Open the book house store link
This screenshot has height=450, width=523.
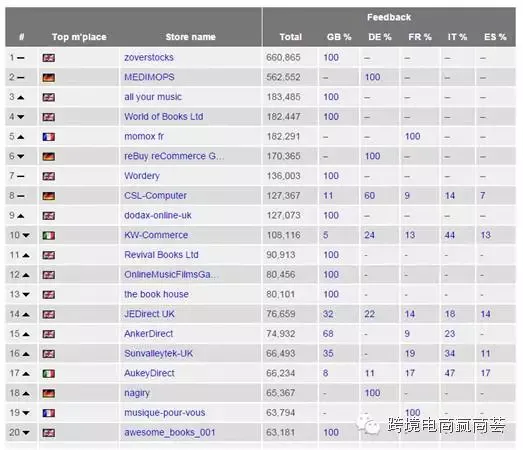[156, 294]
